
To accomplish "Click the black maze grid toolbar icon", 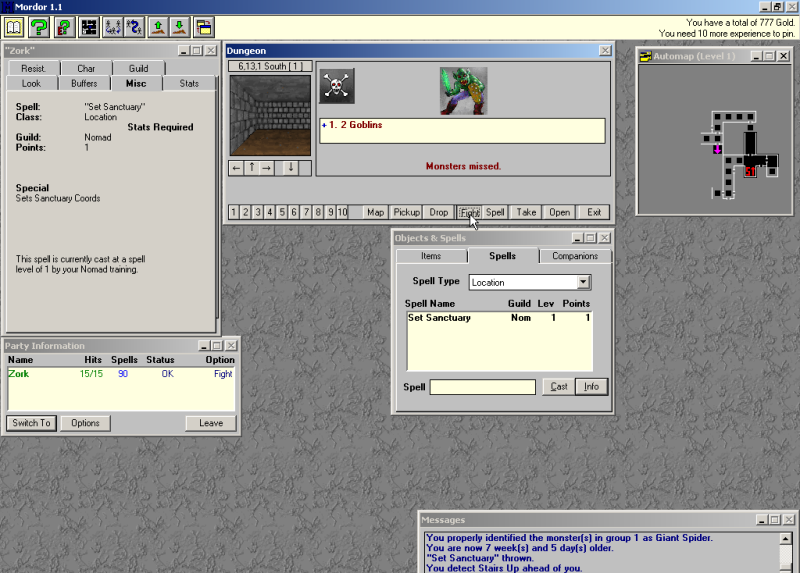I will [x=89, y=27].
